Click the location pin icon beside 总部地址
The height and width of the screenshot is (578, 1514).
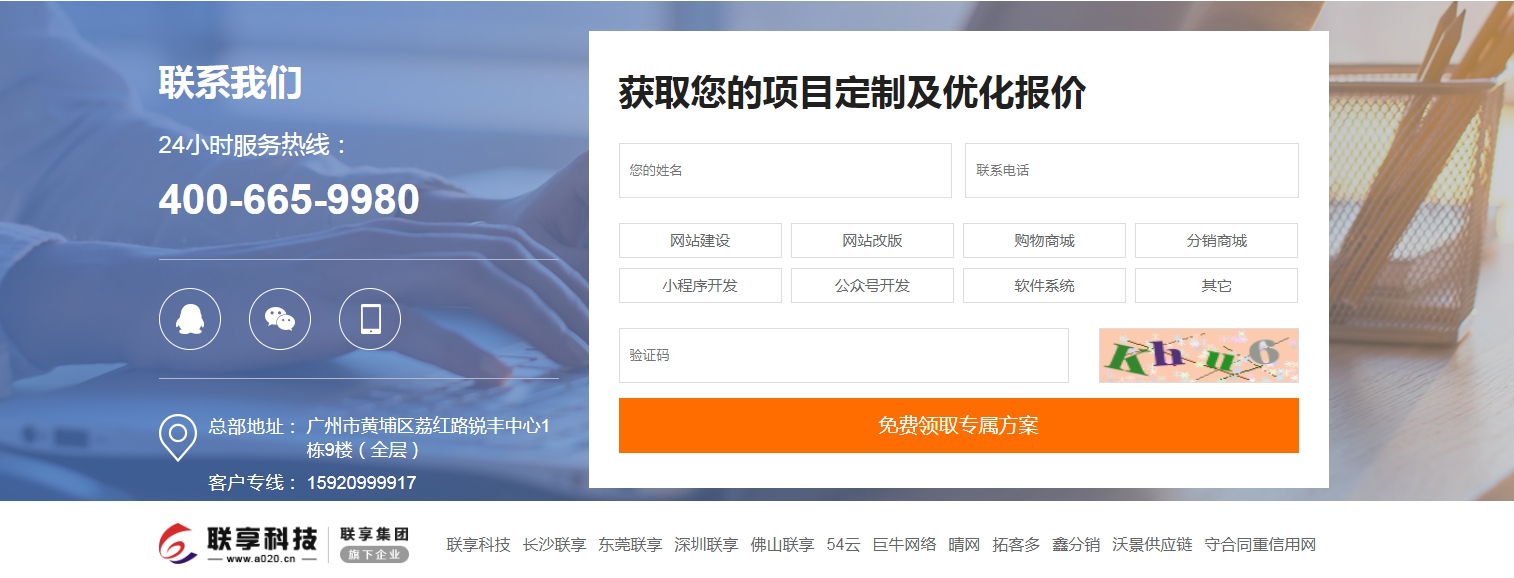(x=178, y=437)
